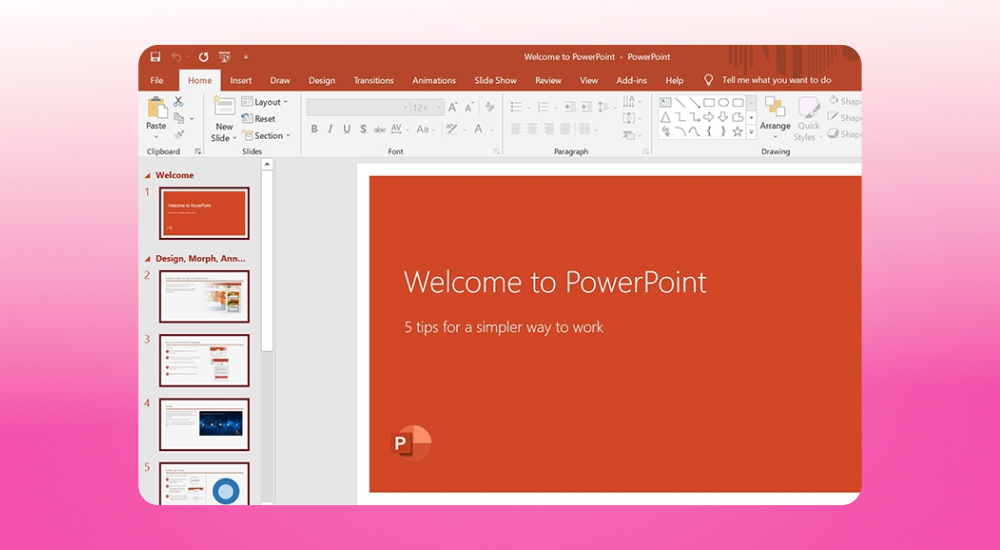Select the Oval shape in gallery

723,102
